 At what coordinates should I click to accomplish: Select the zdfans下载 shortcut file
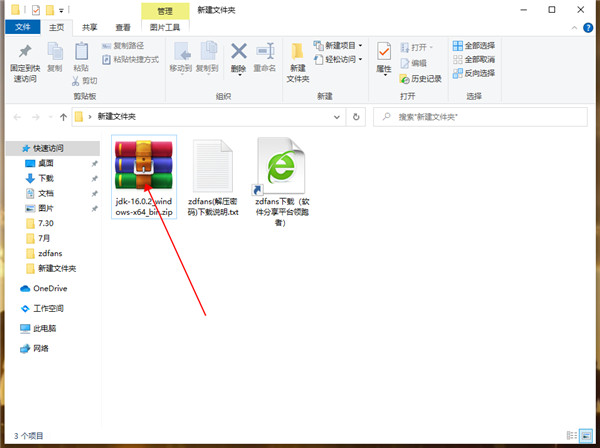[x=282, y=182]
